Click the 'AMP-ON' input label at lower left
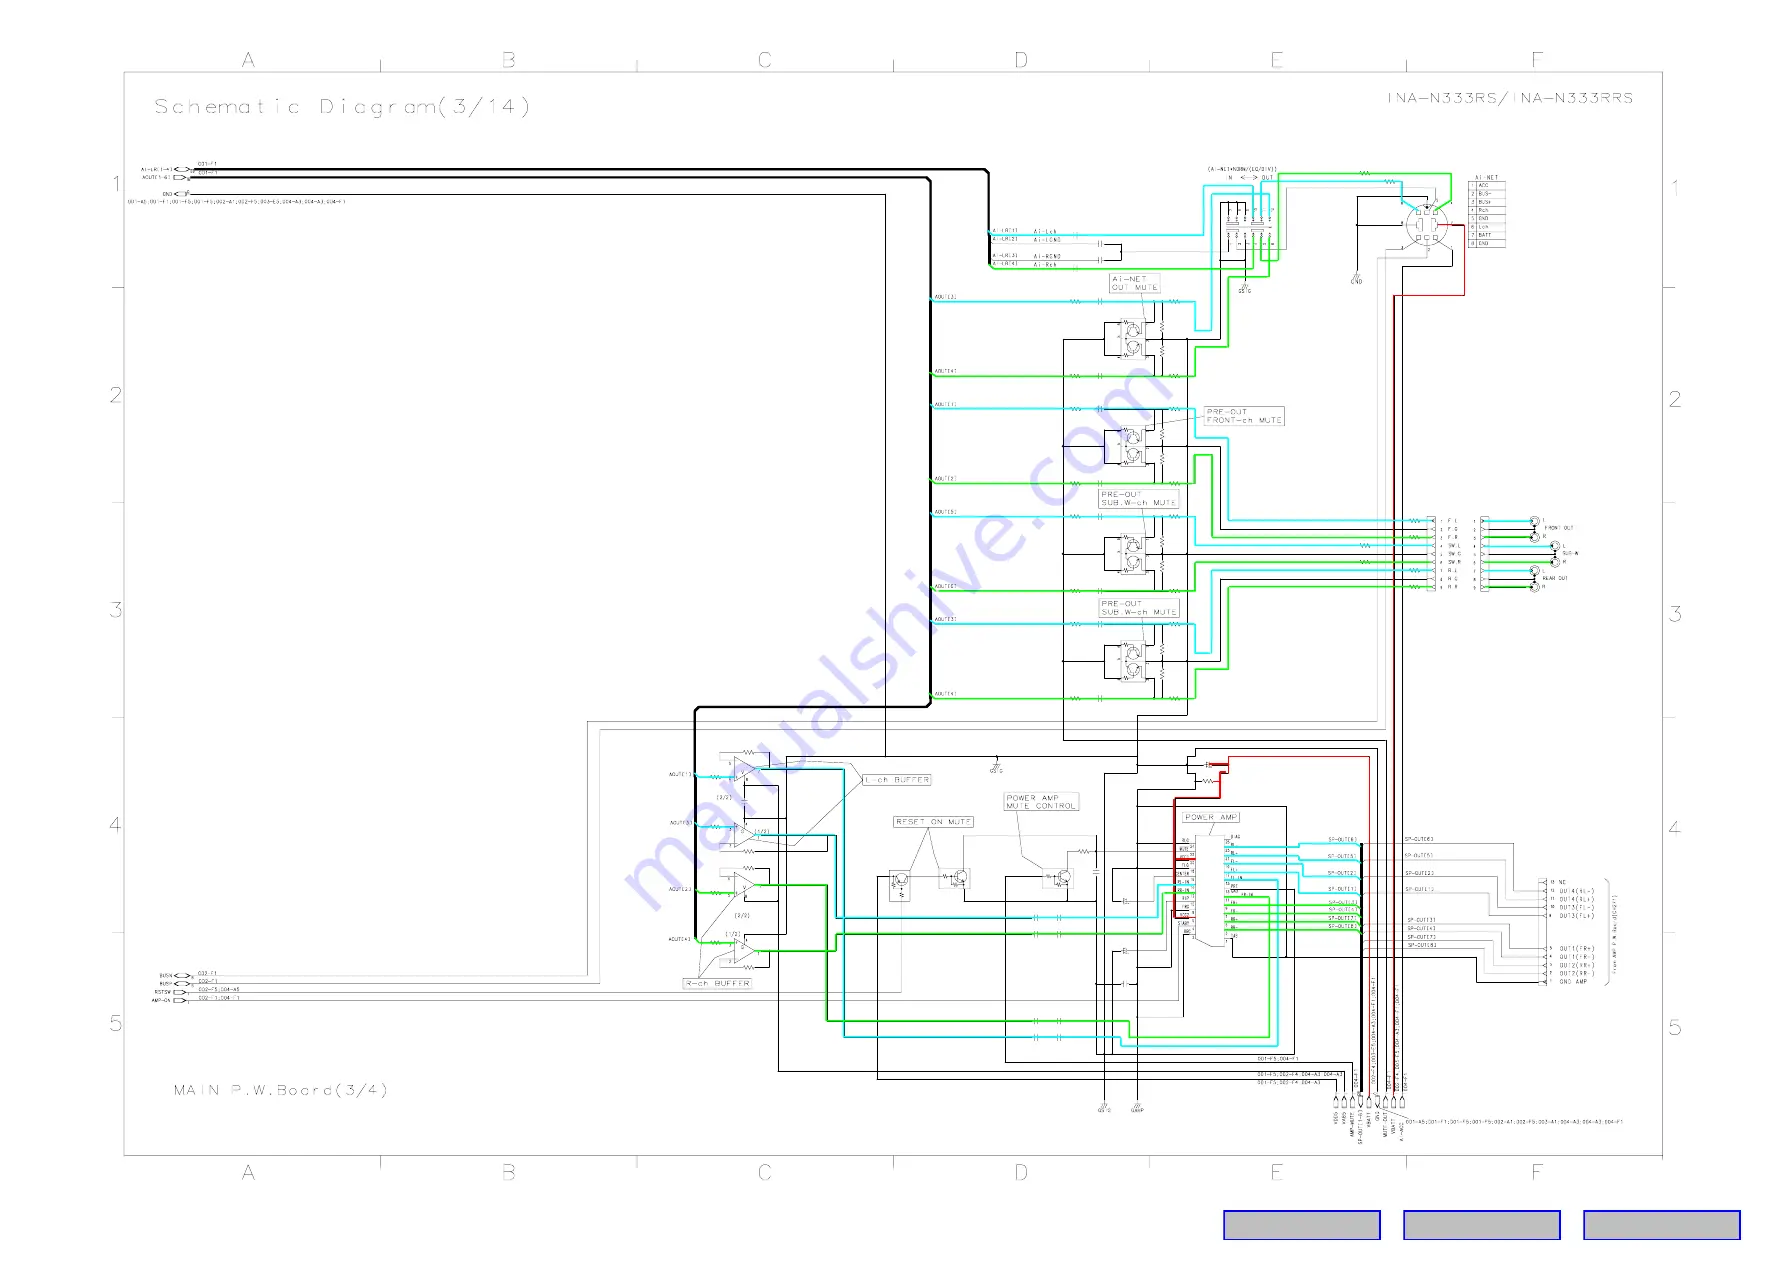 point(161,1000)
